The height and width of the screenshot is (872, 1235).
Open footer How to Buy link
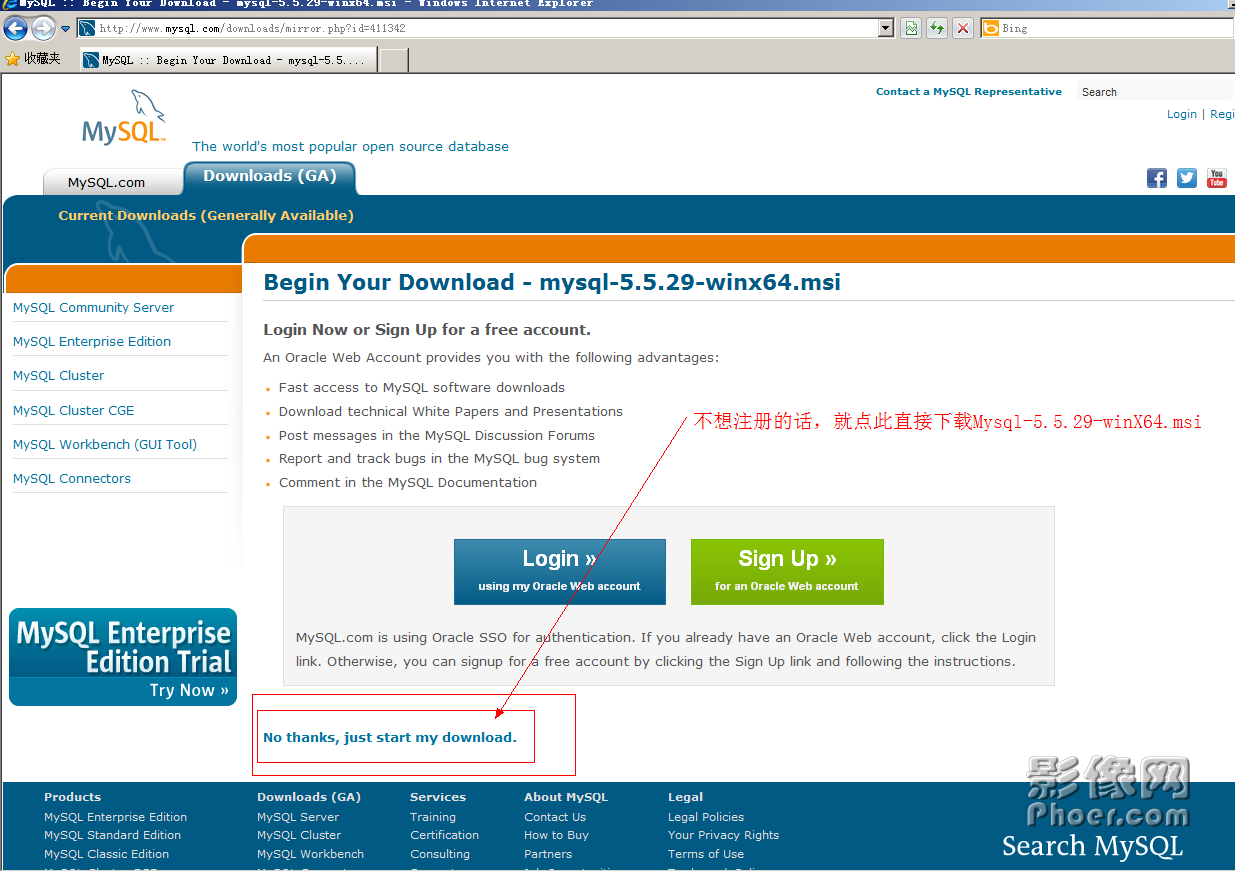(x=557, y=835)
